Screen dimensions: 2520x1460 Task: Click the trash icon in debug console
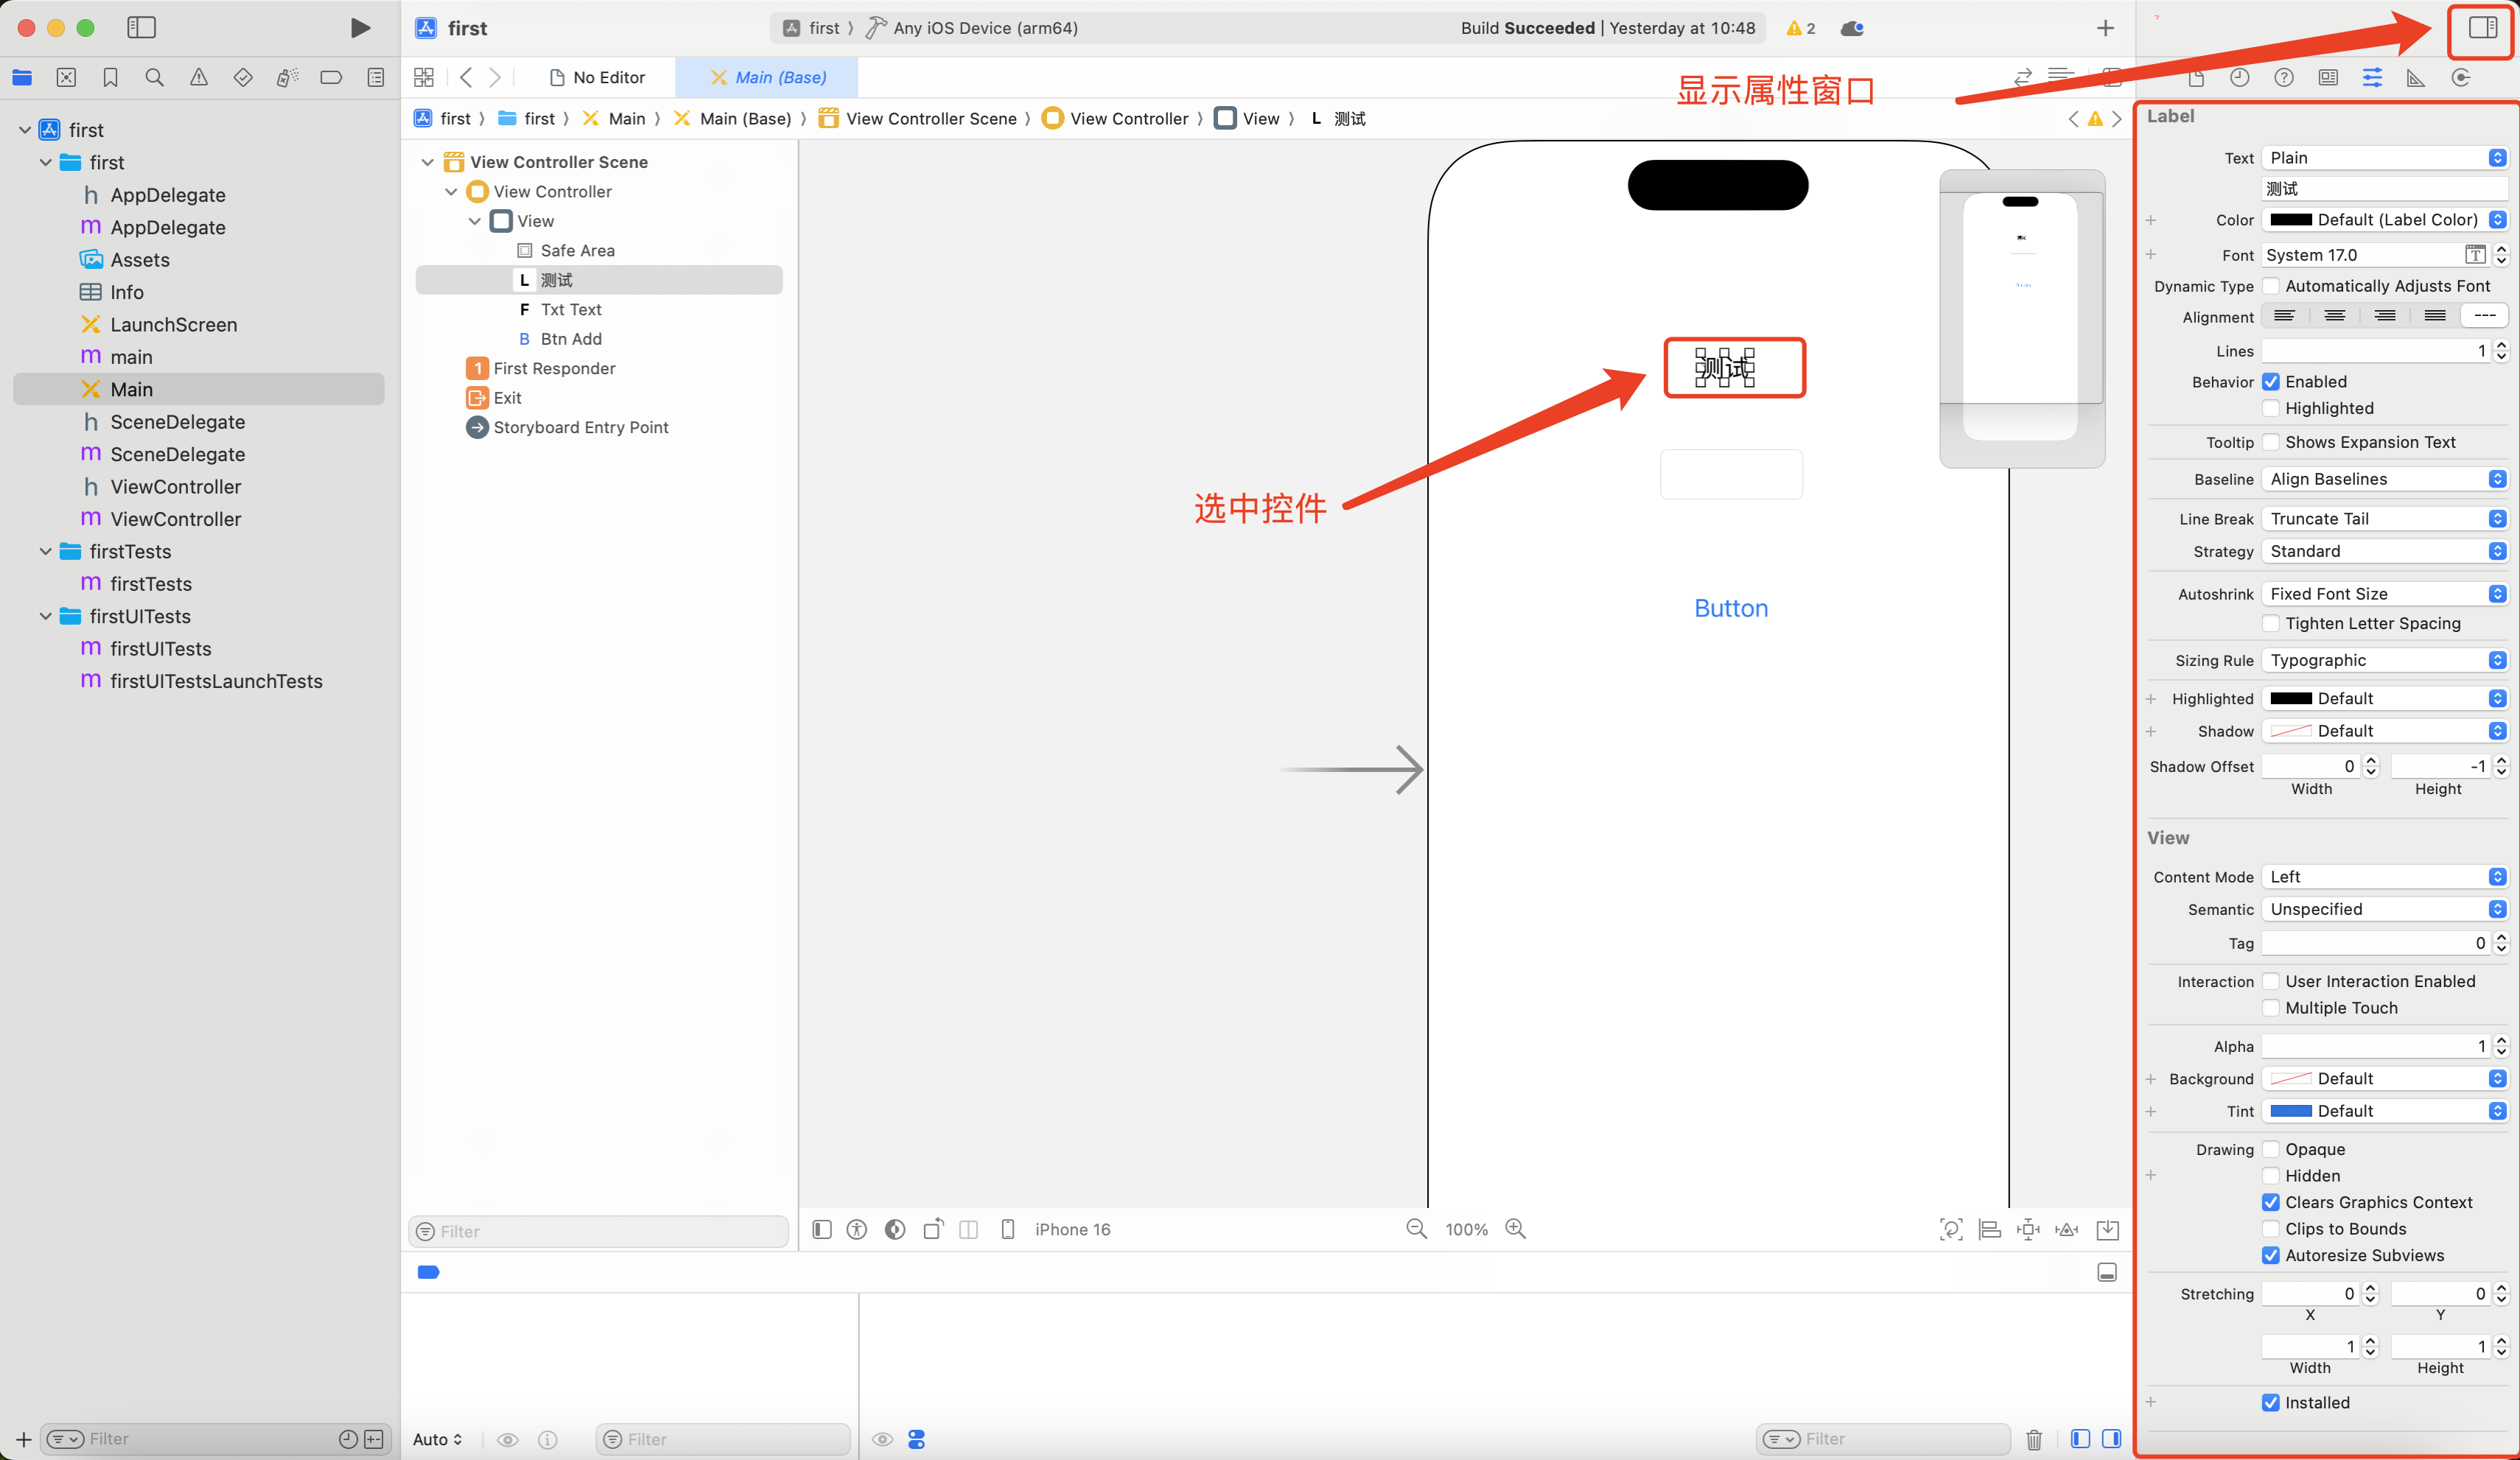(x=2034, y=1439)
